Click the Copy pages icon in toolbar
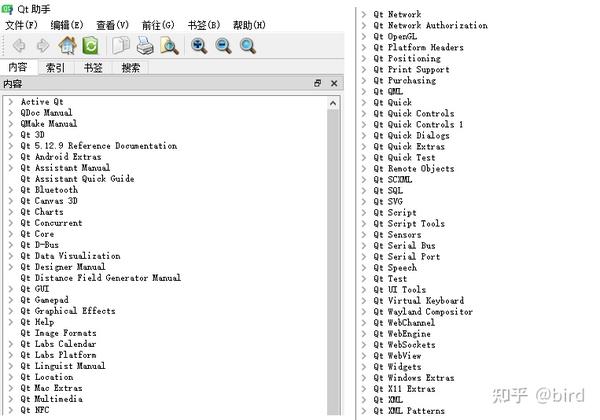Viewport: 600px width, 420px height. coord(121,46)
